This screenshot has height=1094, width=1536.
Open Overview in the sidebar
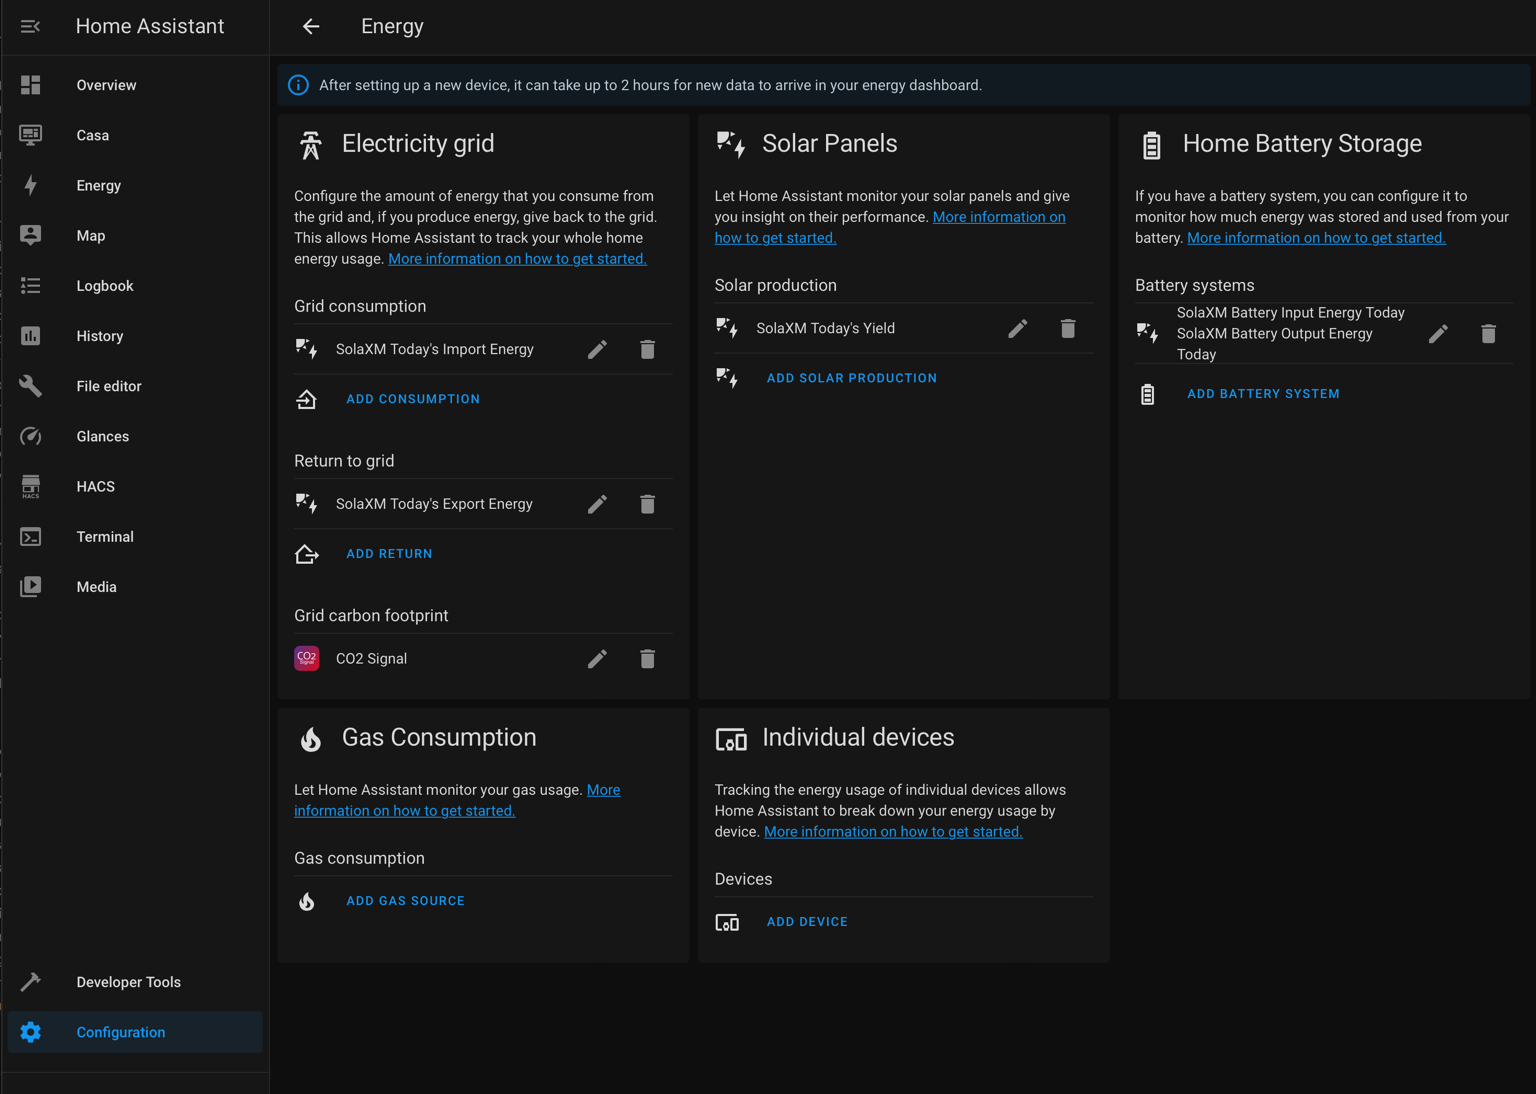(135, 85)
